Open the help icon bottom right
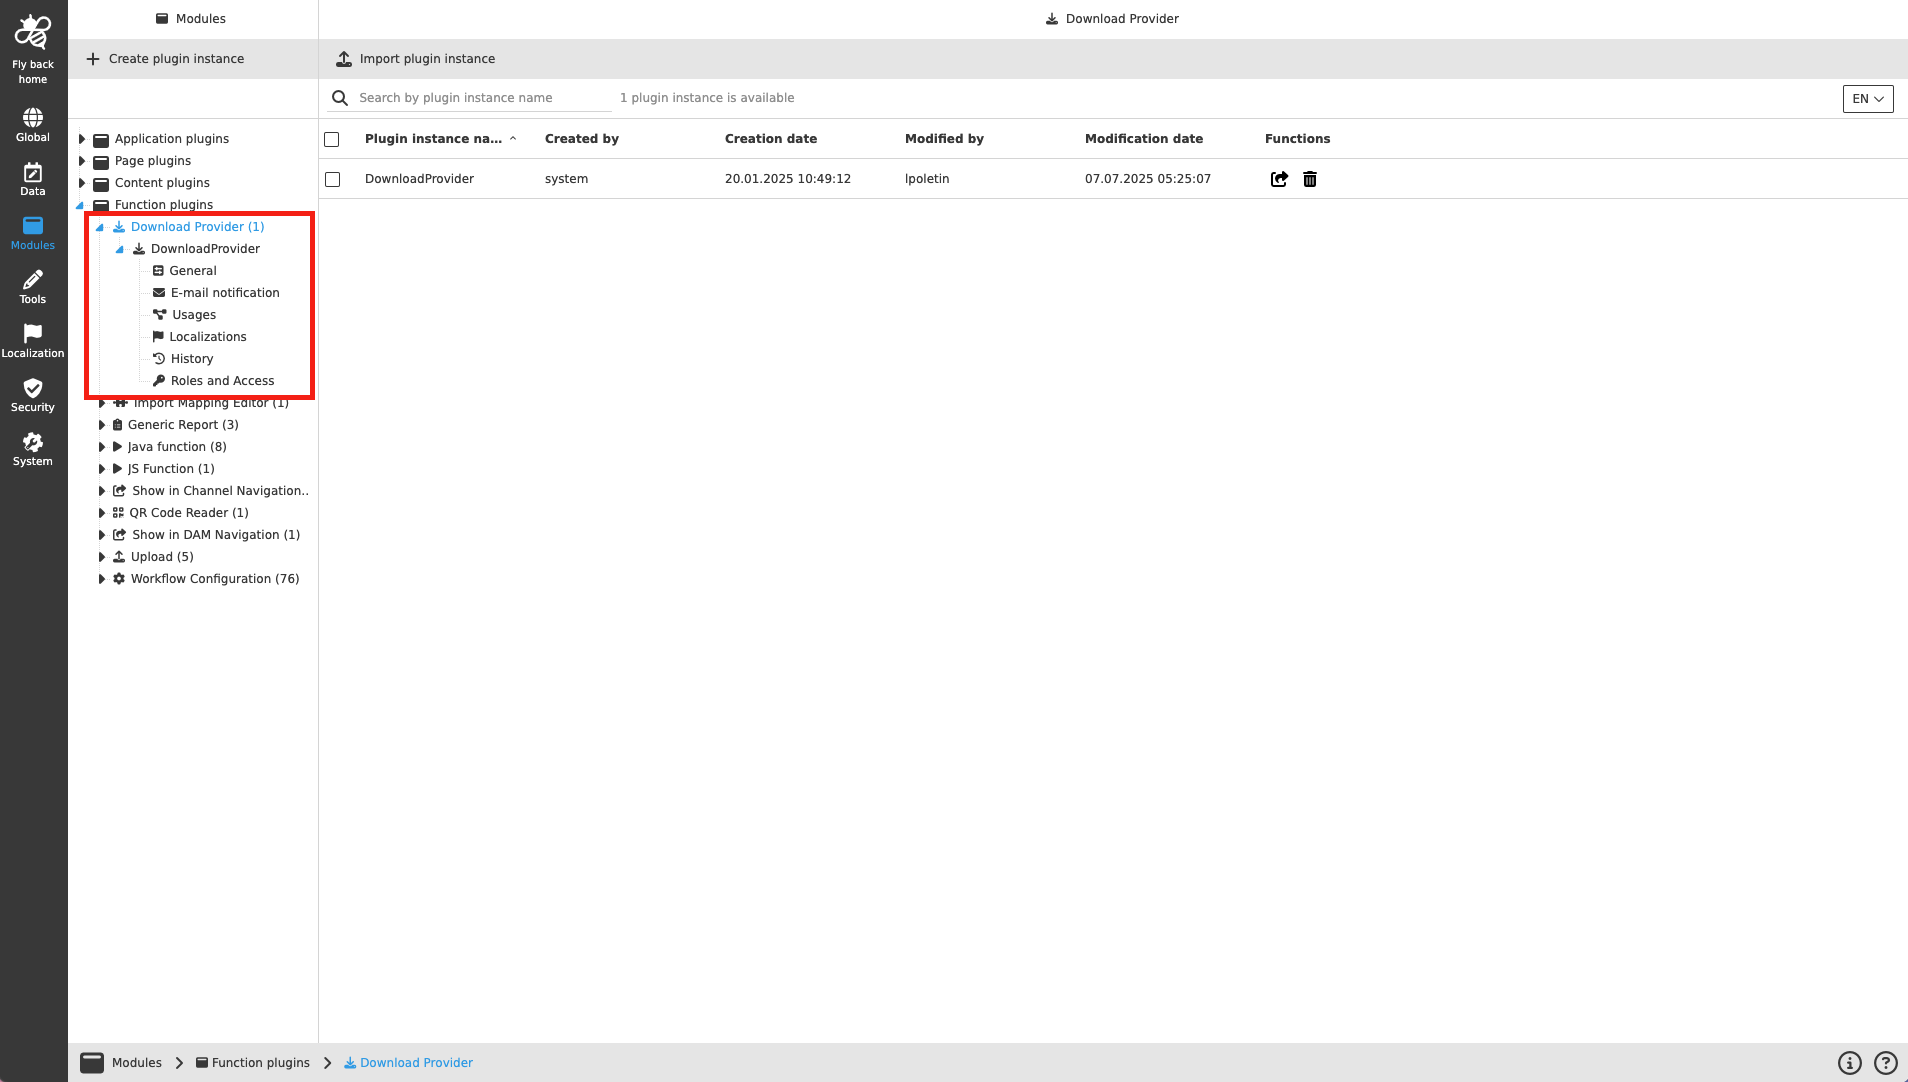1908x1082 pixels. [1886, 1062]
